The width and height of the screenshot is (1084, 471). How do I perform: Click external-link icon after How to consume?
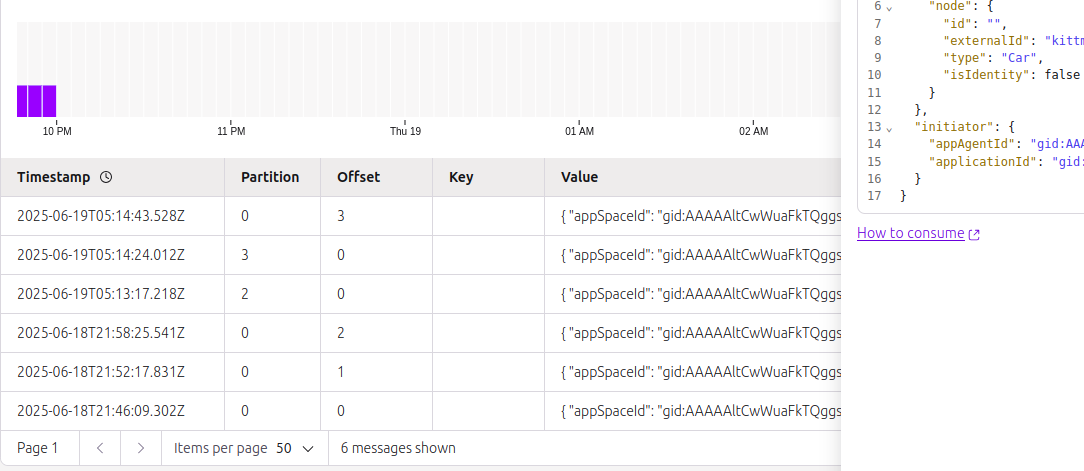[974, 234]
